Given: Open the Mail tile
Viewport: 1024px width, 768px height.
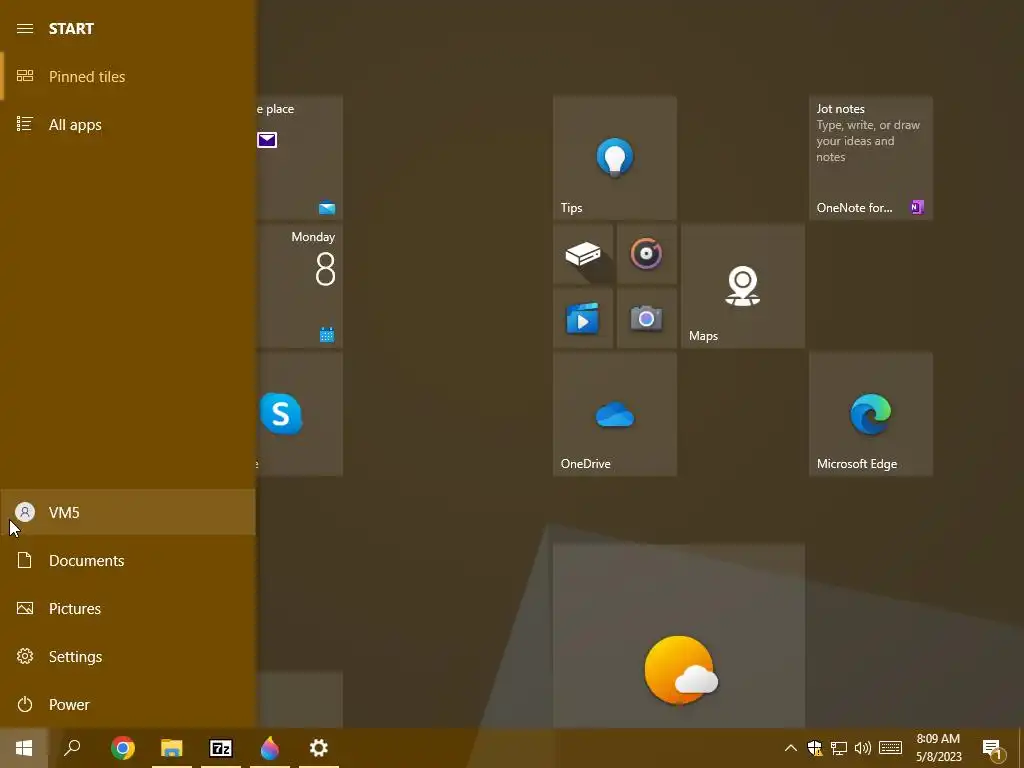Looking at the screenshot, I should click(x=300, y=157).
